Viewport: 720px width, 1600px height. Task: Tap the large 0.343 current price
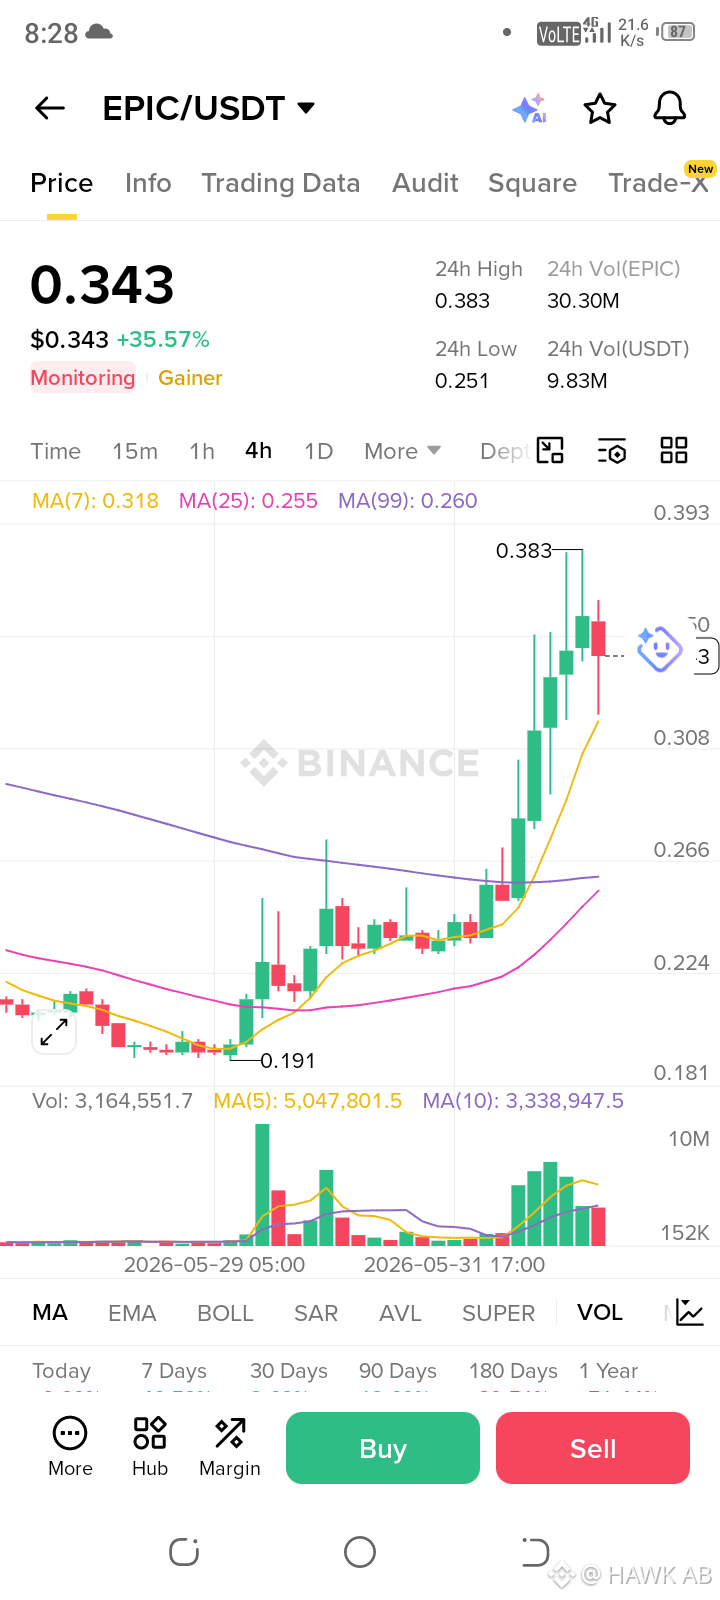point(102,285)
